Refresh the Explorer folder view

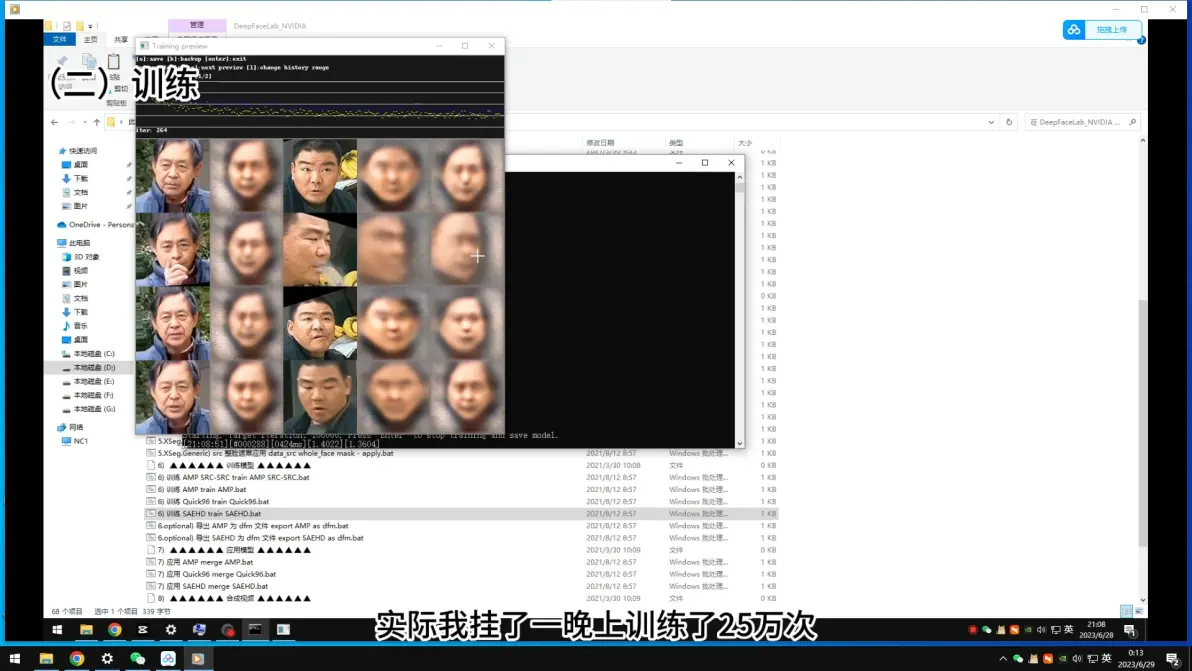click(1009, 122)
